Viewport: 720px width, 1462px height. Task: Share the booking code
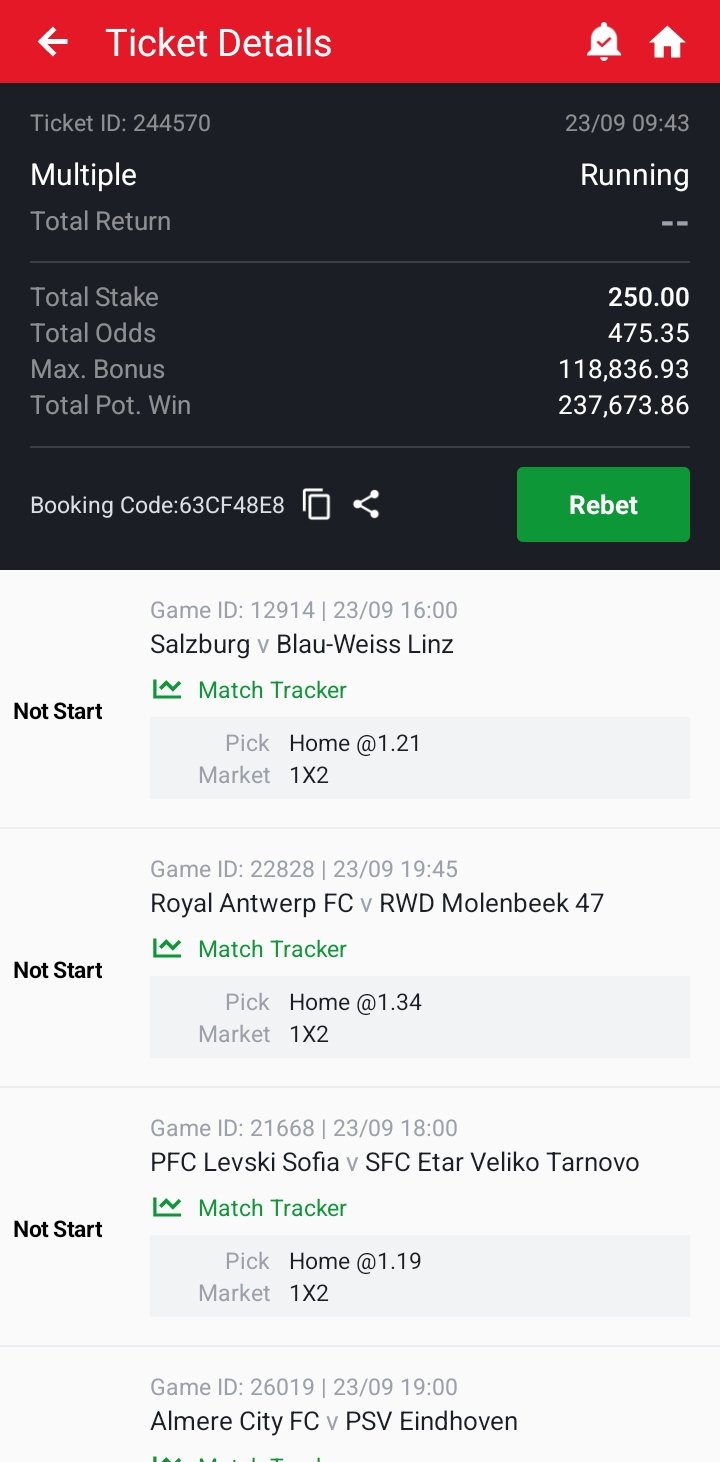pyautogui.click(x=366, y=505)
